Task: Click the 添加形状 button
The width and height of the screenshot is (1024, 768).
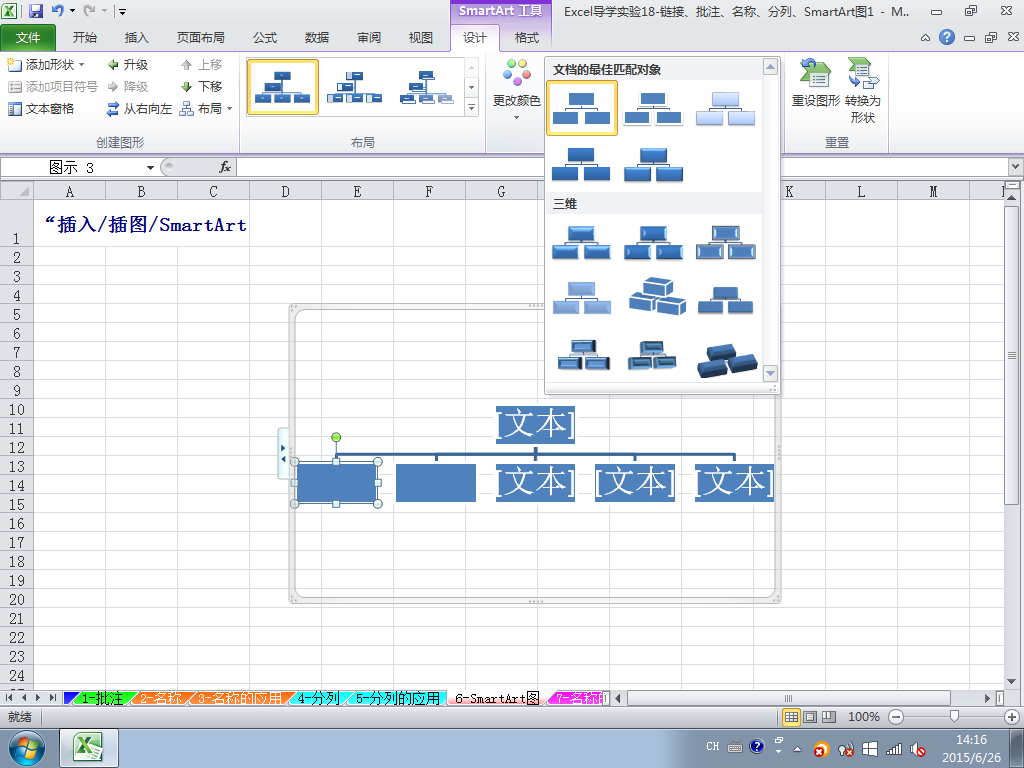Action: 40,65
